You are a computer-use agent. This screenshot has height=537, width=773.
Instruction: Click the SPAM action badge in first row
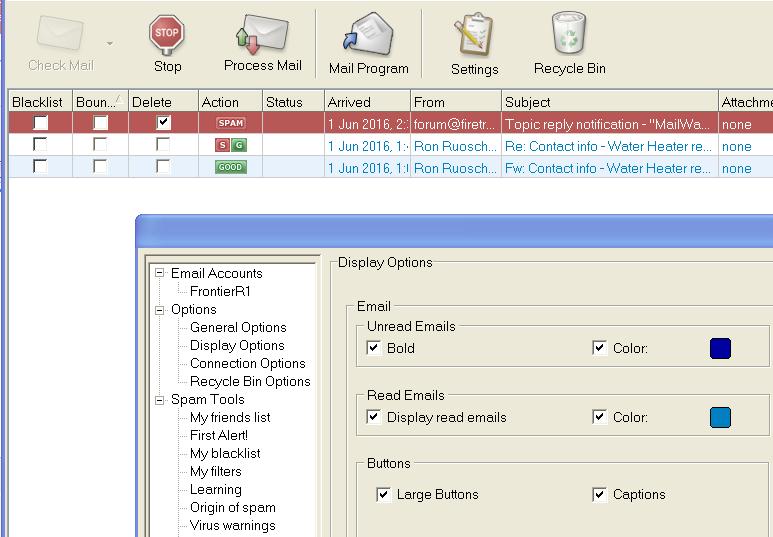click(x=231, y=123)
